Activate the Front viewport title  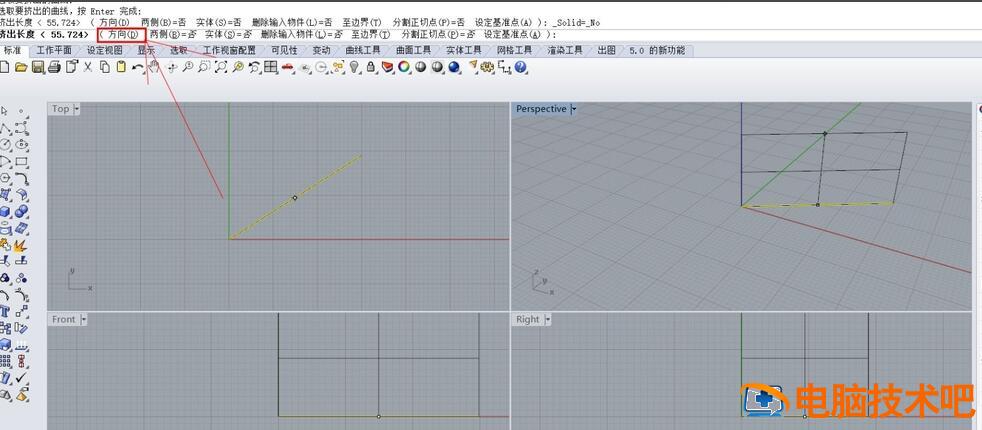[x=63, y=319]
